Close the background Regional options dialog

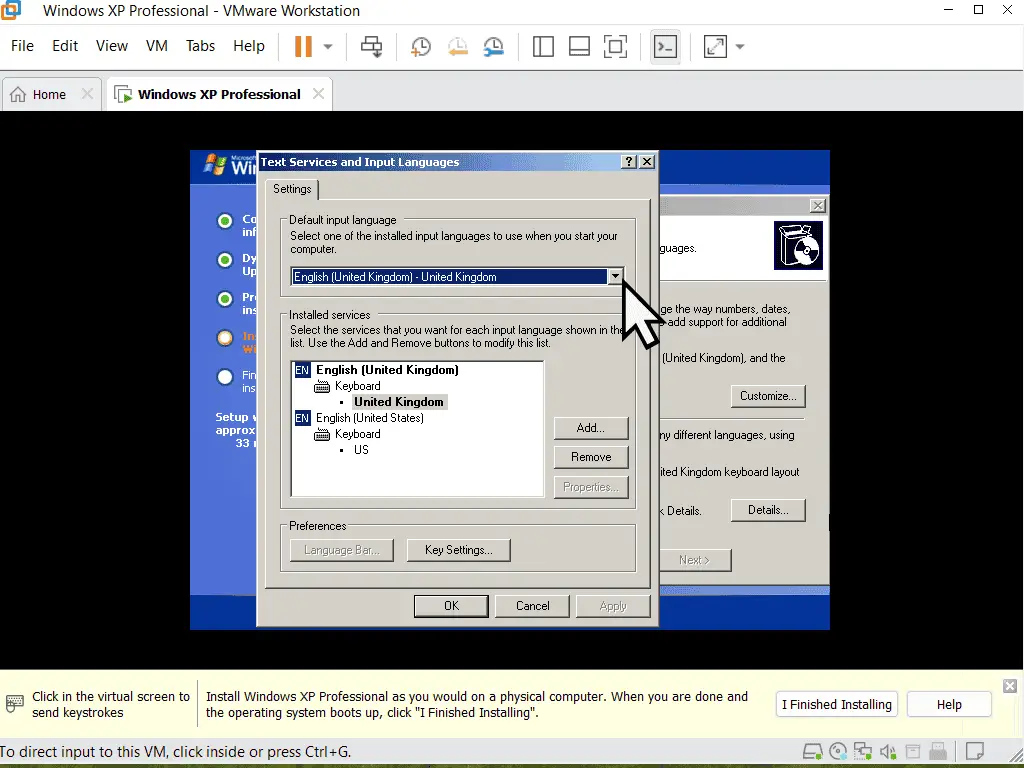click(x=818, y=206)
